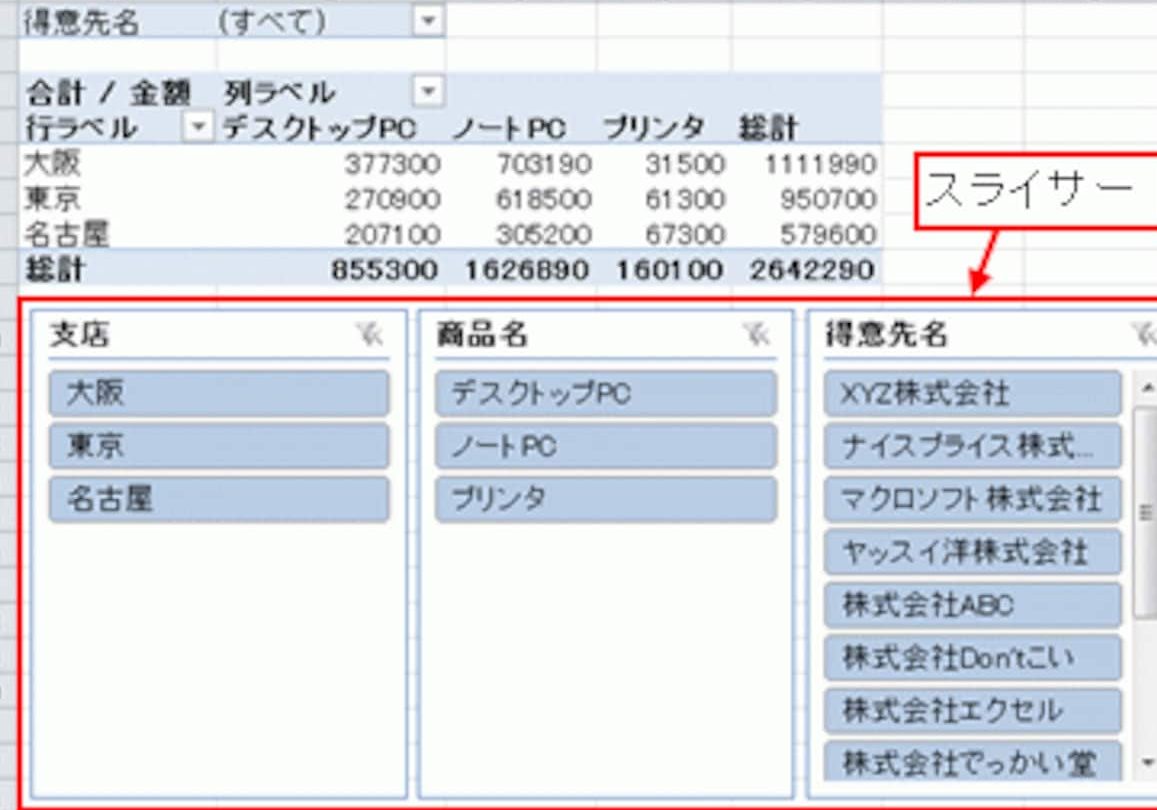Open the 得意先名 report filter dropdown
This screenshot has height=810, width=1157.
click(x=428, y=22)
